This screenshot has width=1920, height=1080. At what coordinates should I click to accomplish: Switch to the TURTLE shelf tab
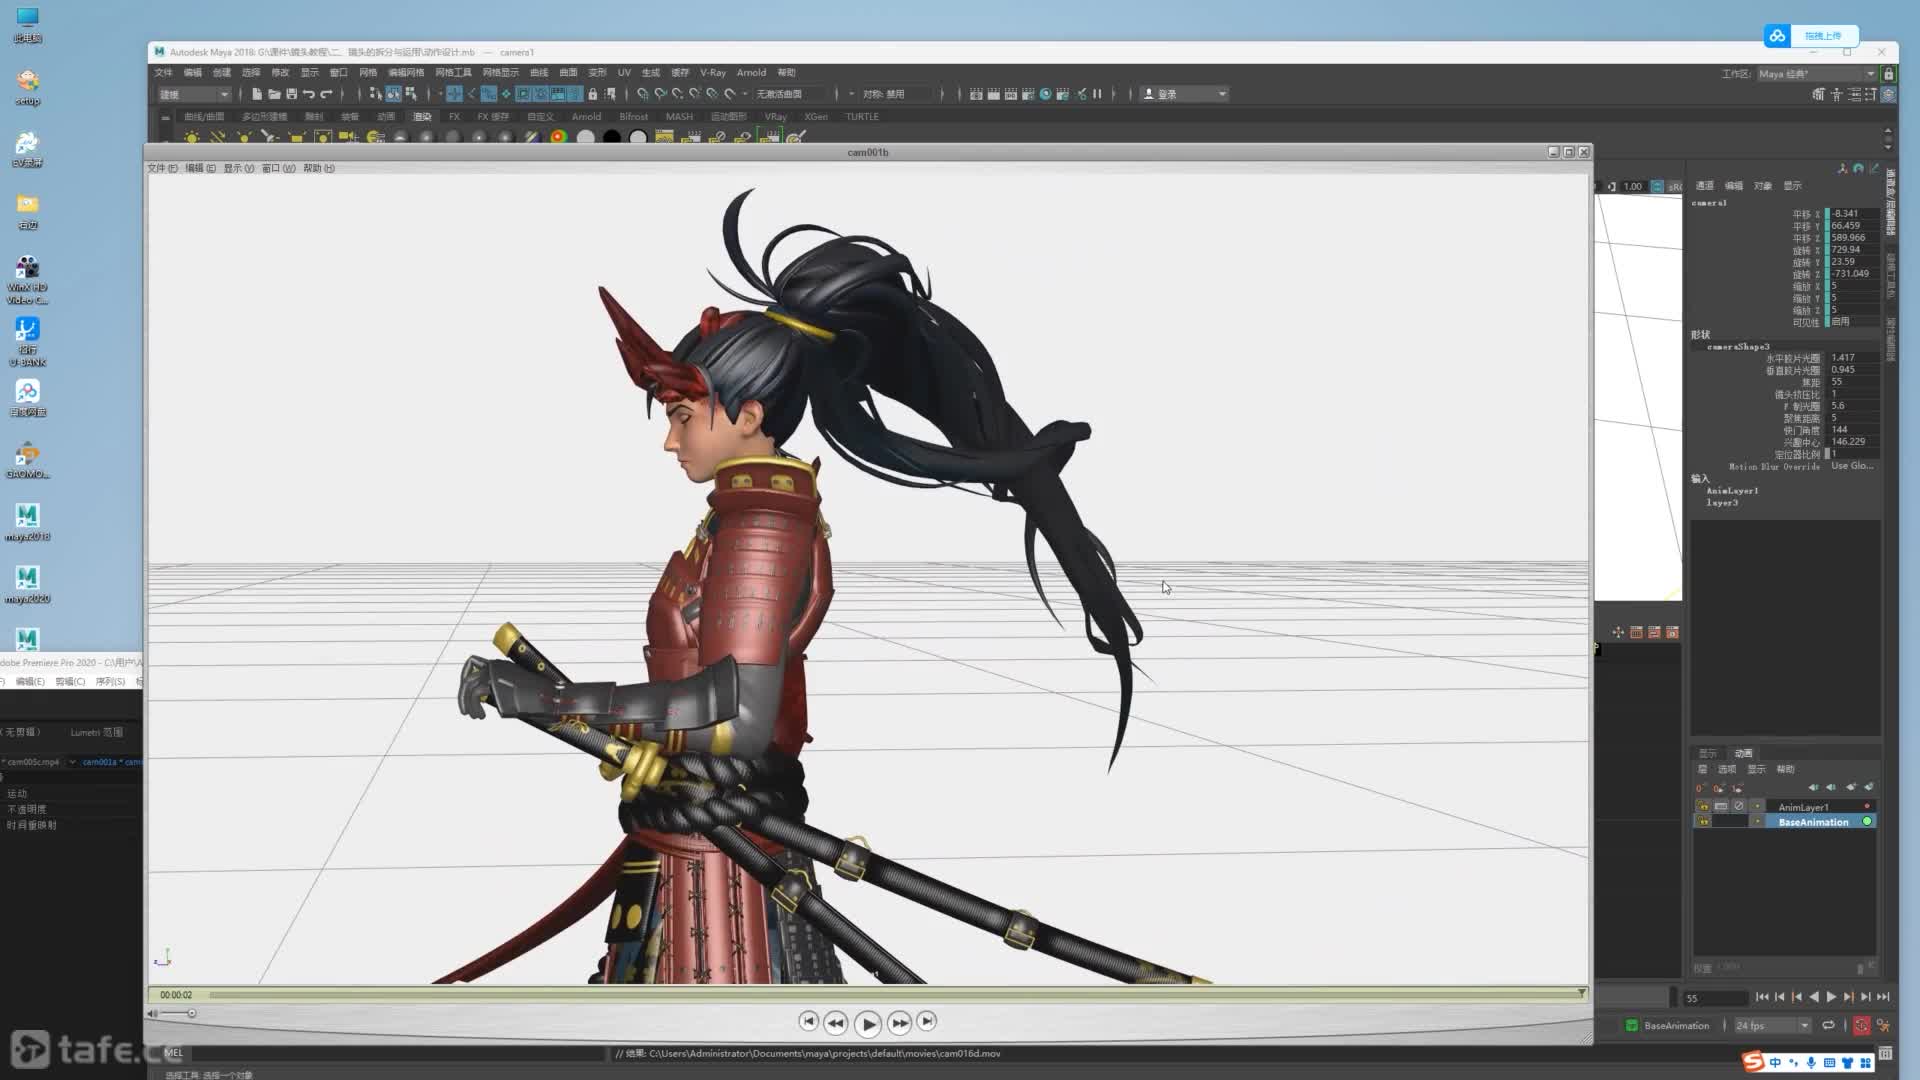(862, 117)
